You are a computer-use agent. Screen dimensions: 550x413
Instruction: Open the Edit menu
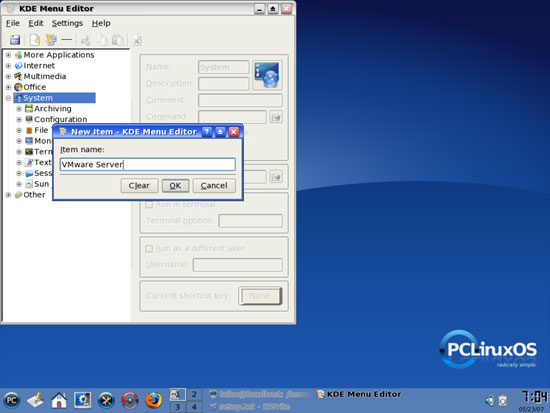[36, 23]
